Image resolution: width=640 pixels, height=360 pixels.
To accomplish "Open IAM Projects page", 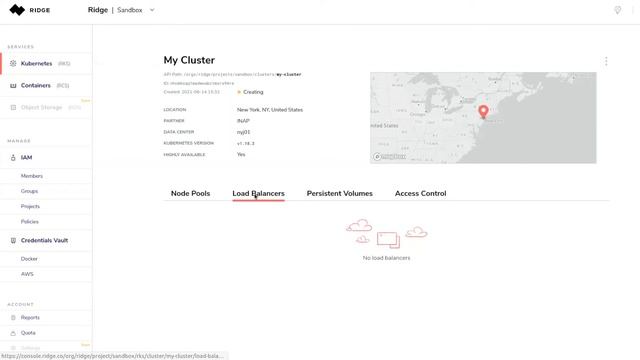I will pos(30,206).
